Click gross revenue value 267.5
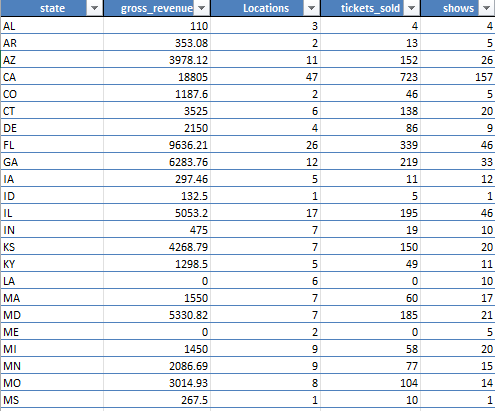The width and height of the screenshot is (495, 411). click(194, 400)
